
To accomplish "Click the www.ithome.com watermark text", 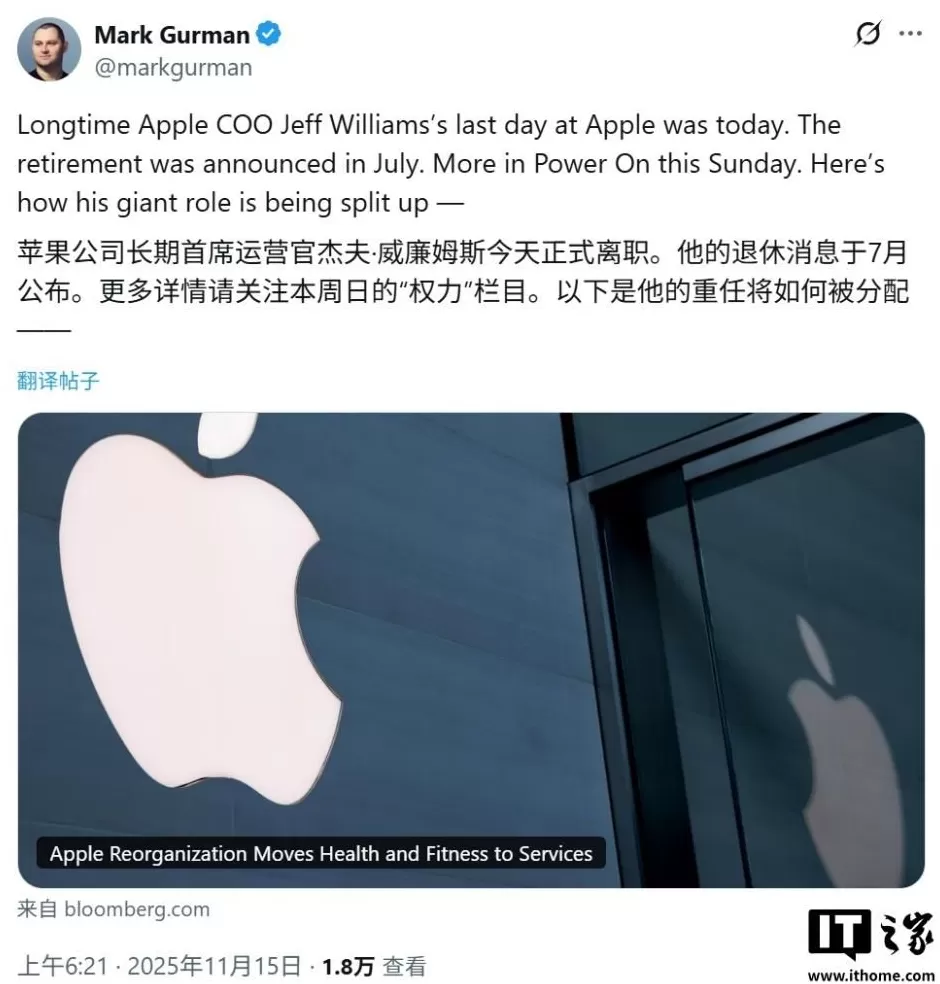I will tap(871, 975).
